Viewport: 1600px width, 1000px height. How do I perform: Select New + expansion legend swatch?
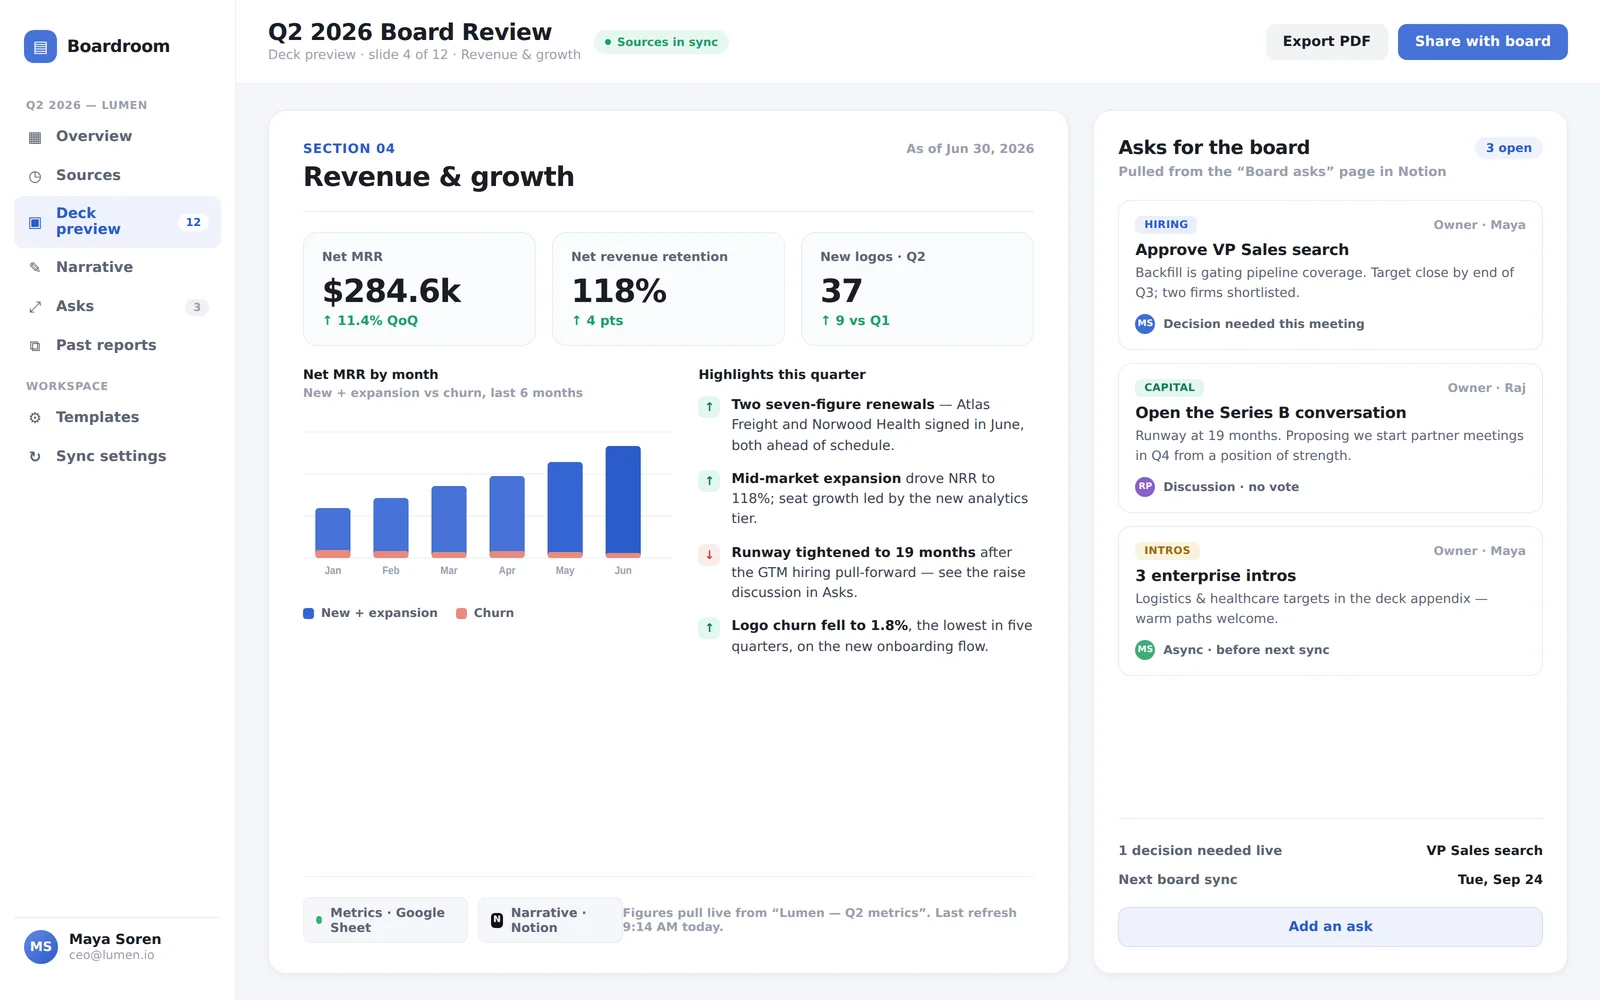tap(309, 614)
